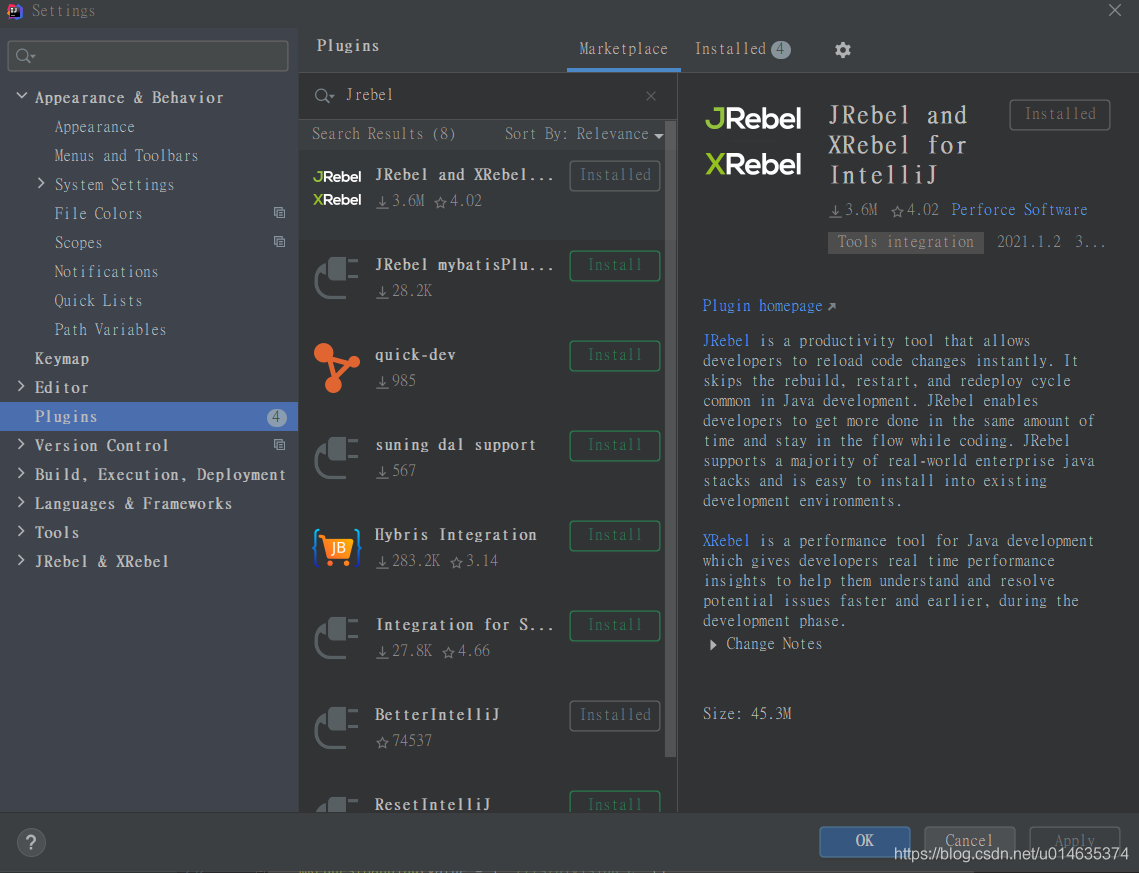Click the settings search magnifier icon

click(25, 56)
